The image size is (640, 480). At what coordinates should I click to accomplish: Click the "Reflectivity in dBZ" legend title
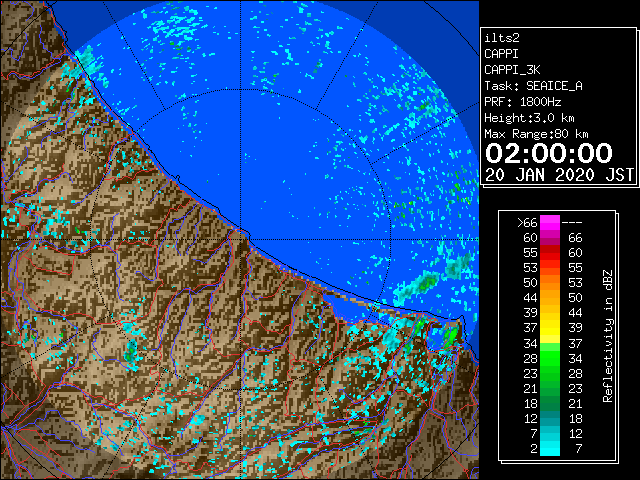(607, 336)
